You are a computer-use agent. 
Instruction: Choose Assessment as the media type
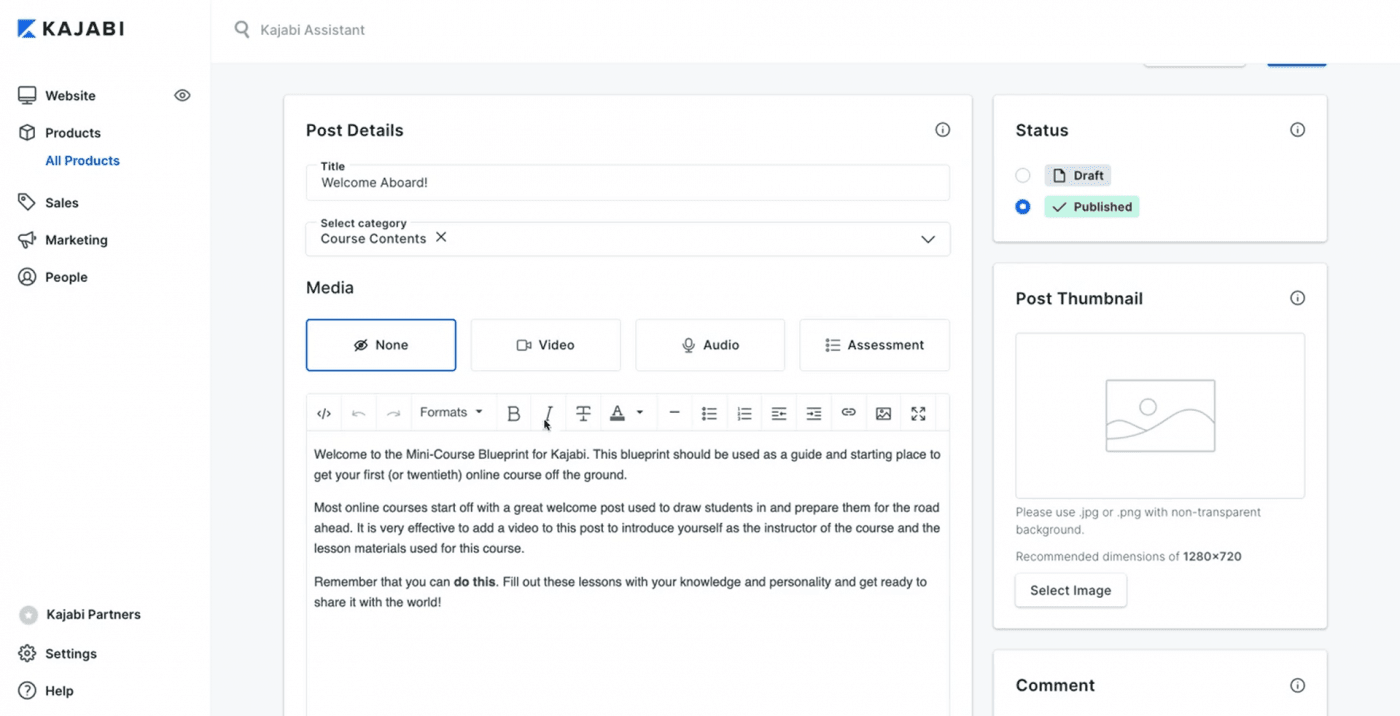click(x=875, y=345)
